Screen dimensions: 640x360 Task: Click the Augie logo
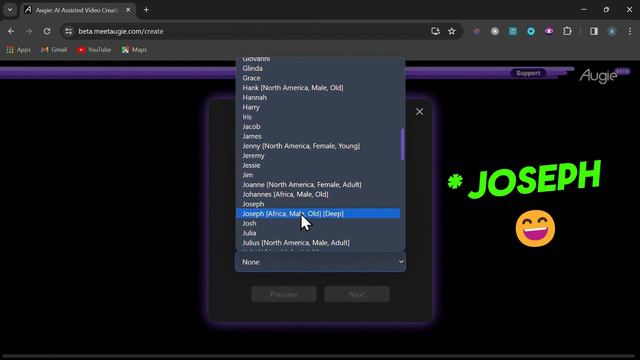[x=598, y=76]
